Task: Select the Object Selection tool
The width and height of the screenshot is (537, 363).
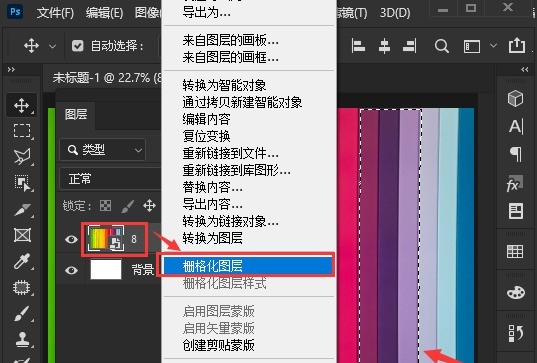Action: pyautogui.click(x=22, y=183)
